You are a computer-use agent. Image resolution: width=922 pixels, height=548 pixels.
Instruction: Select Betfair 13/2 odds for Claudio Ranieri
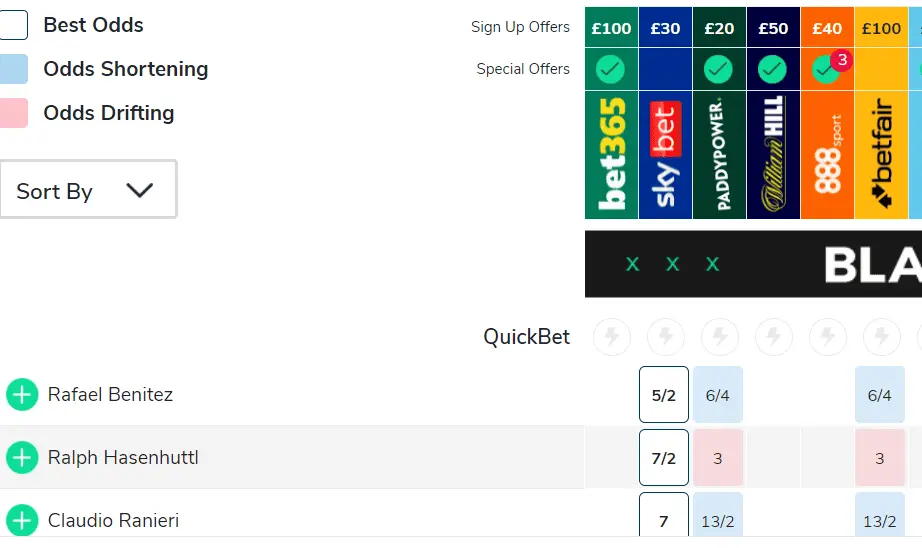tap(880, 520)
